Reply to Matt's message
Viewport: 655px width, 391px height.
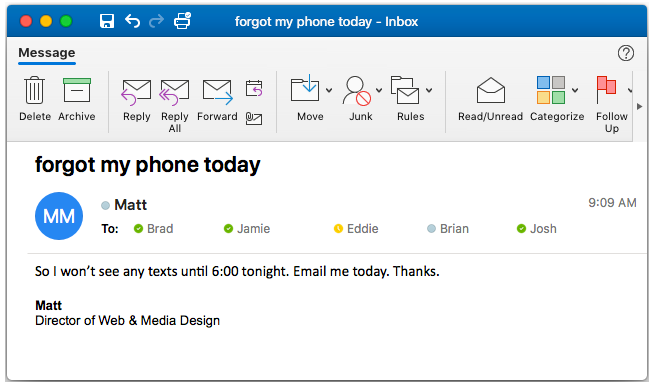coord(136,99)
